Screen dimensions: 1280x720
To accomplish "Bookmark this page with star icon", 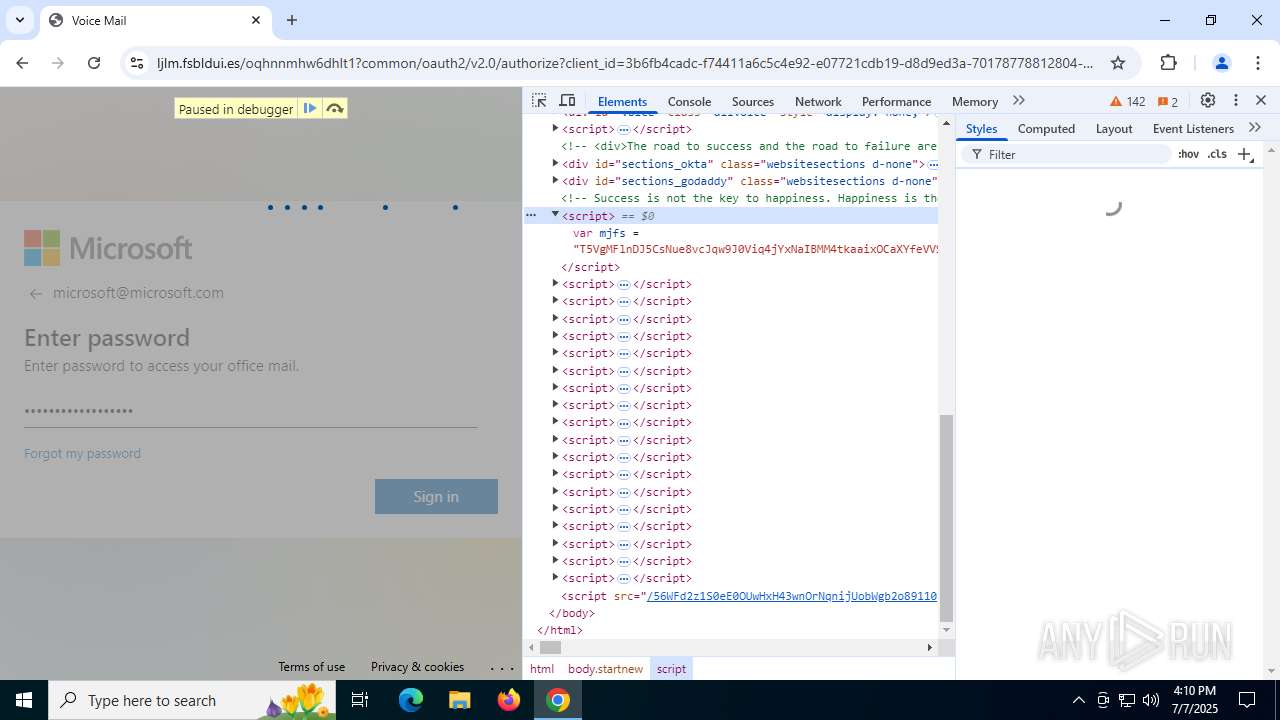I will (x=1118, y=63).
